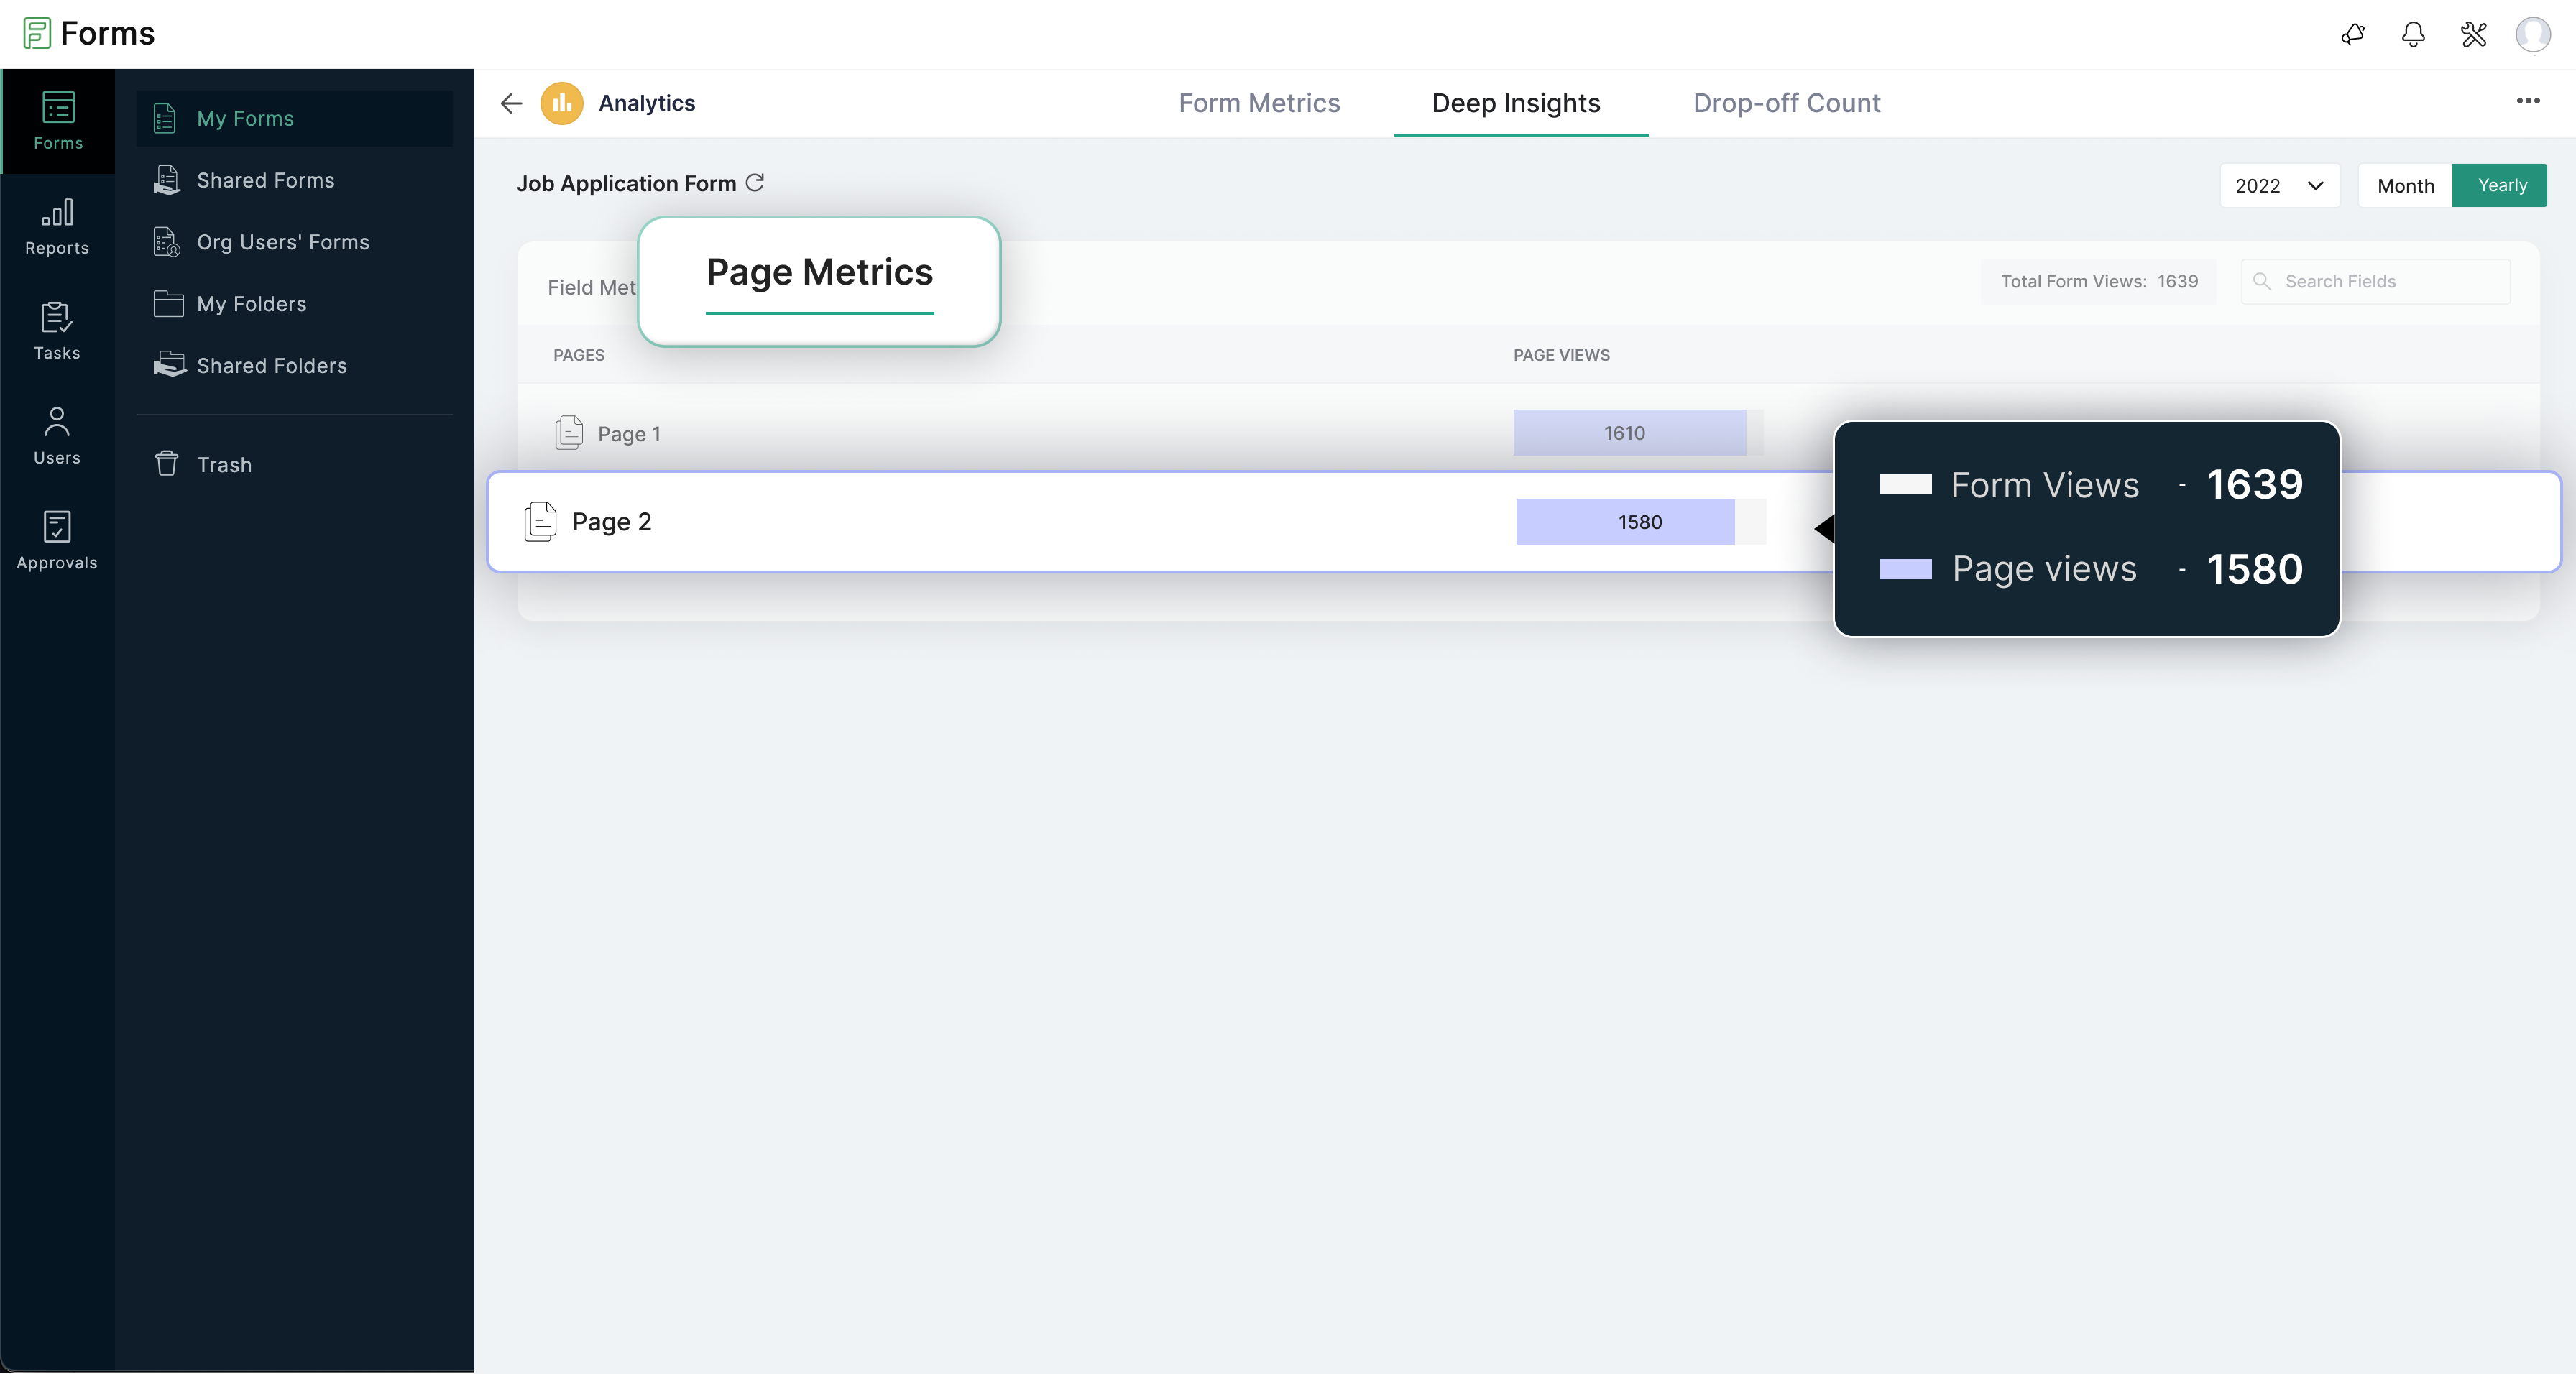Open the Users section
The image size is (2576, 1374).
[x=57, y=436]
